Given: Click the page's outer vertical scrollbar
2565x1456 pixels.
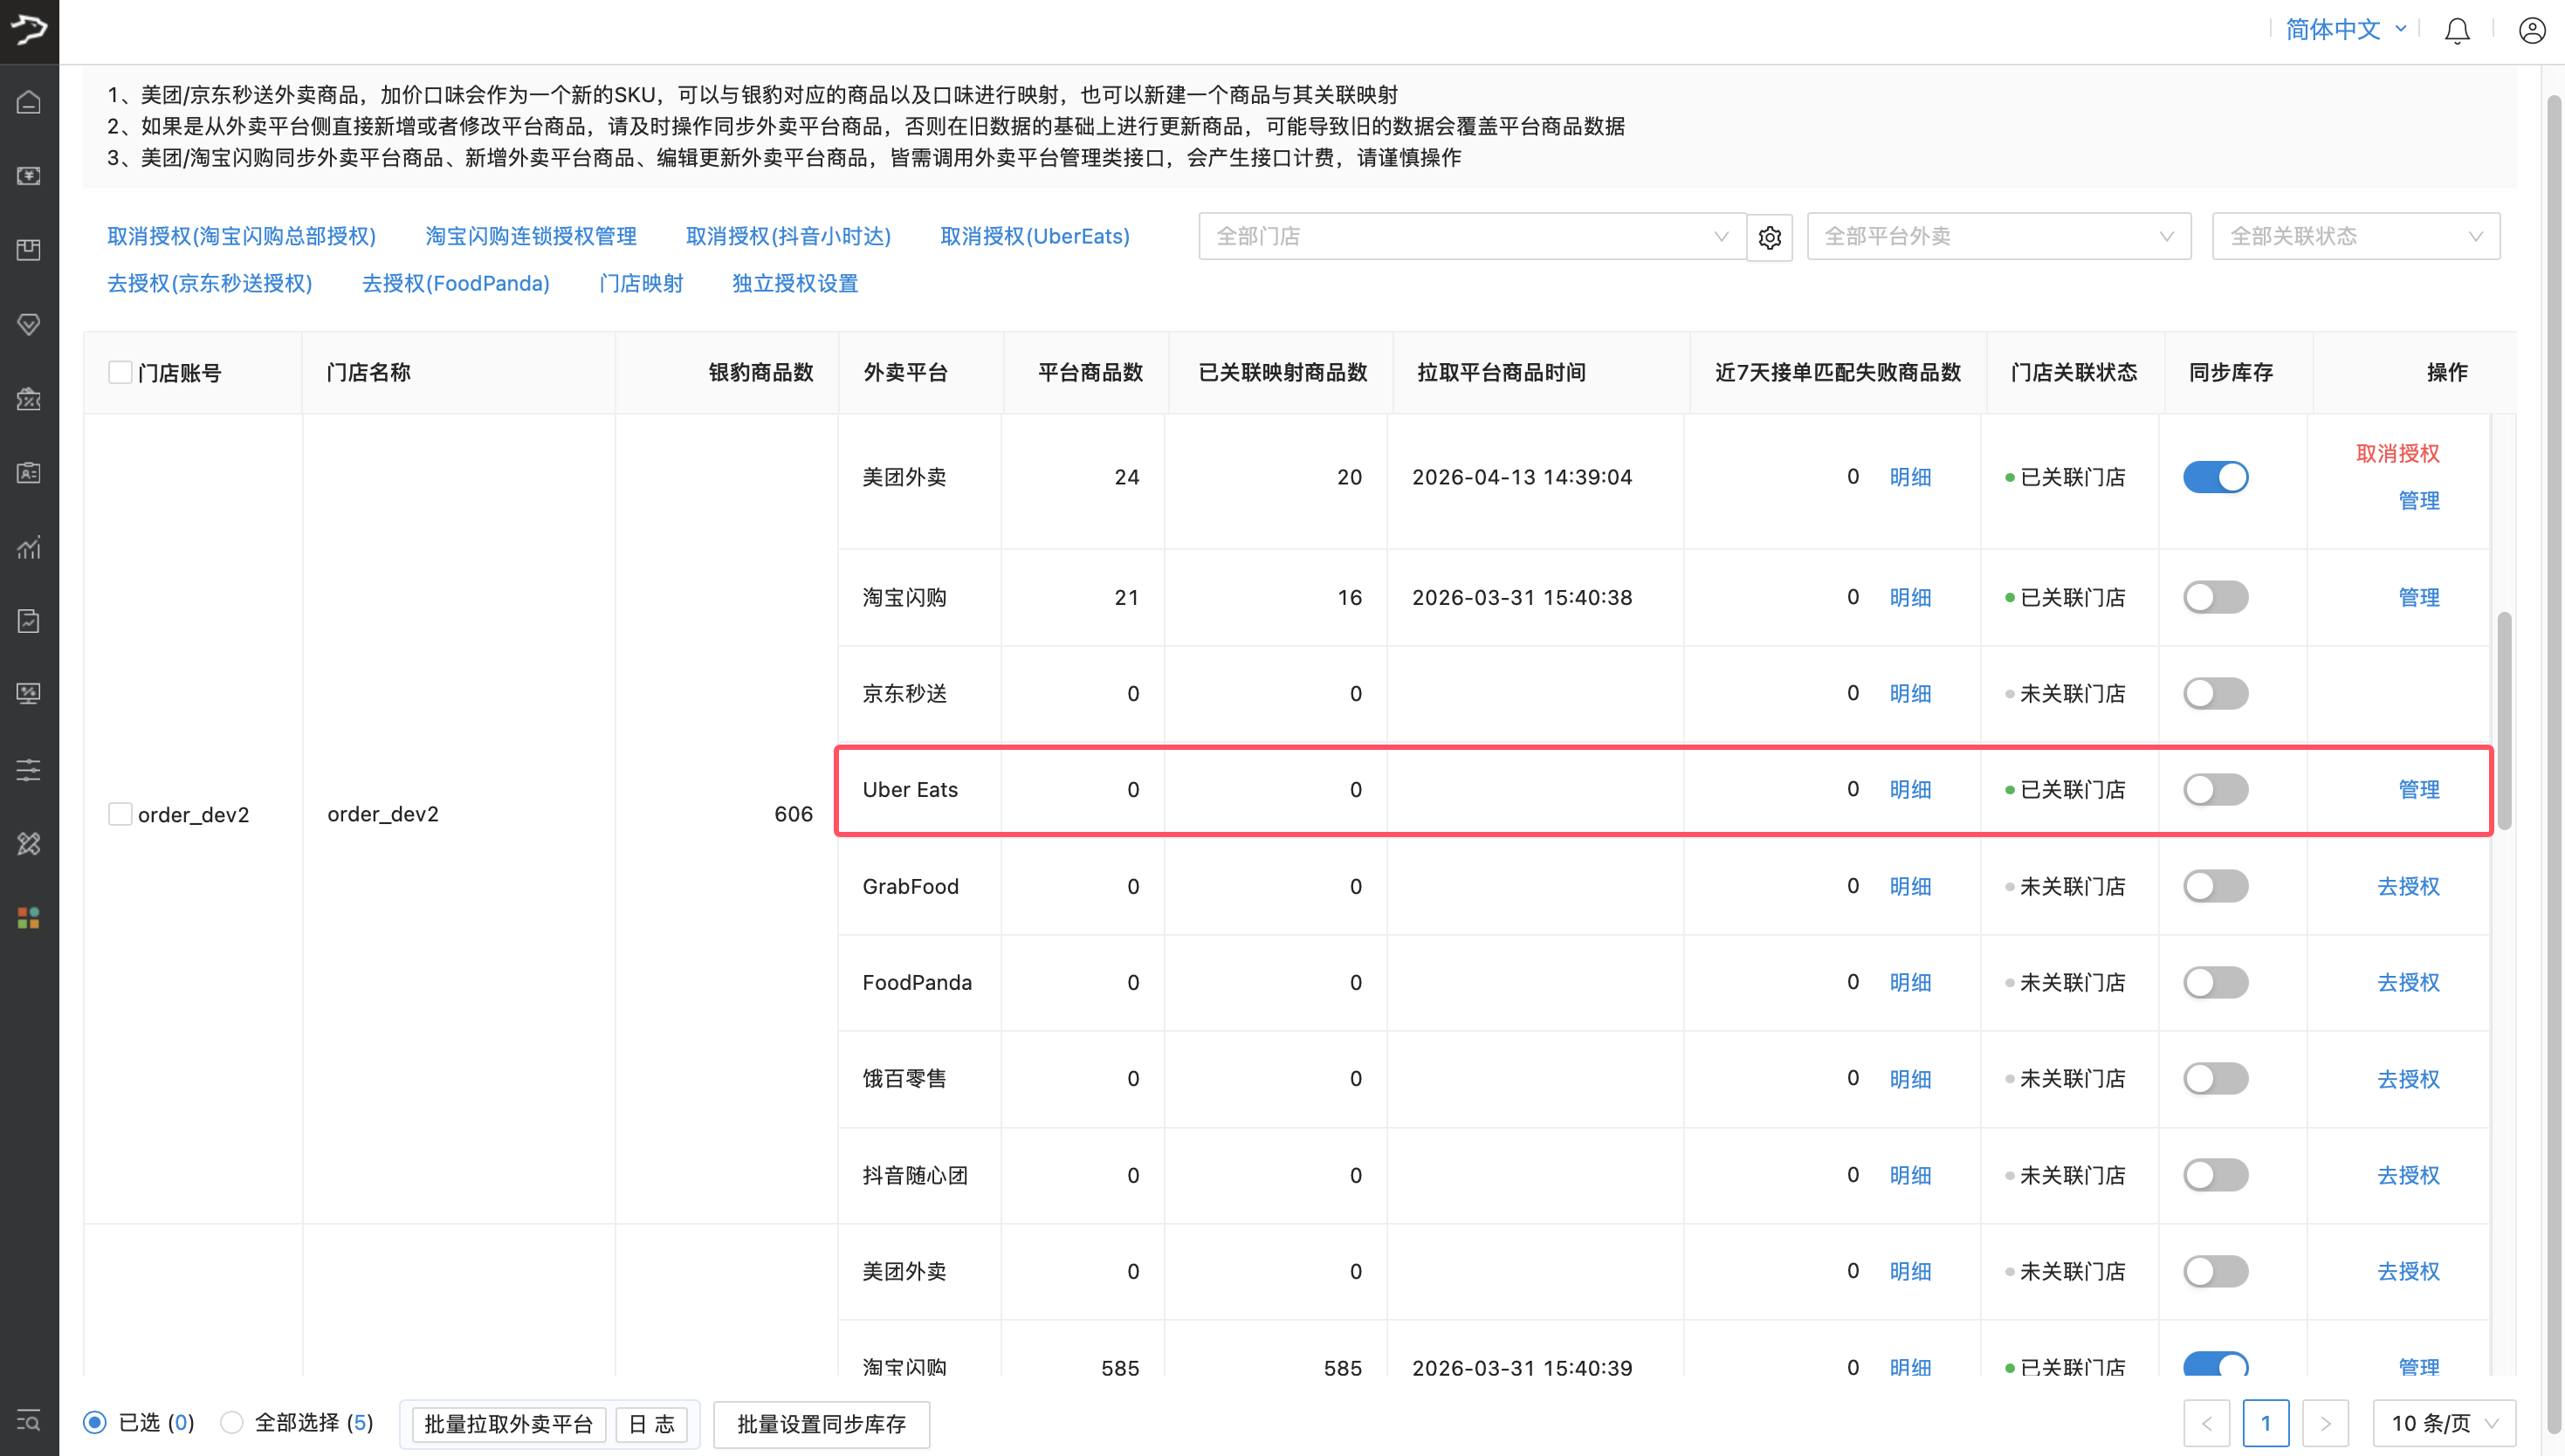Looking at the screenshot, I should pyautogui.click(x=2553, y=765).
